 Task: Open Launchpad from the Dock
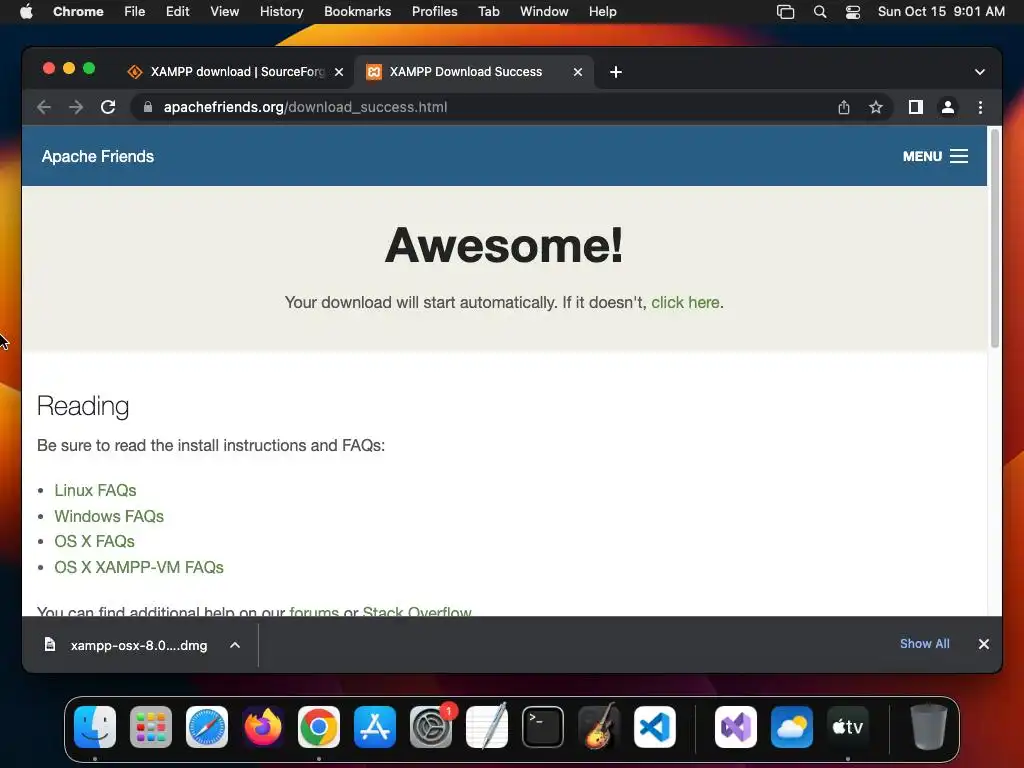151,727
